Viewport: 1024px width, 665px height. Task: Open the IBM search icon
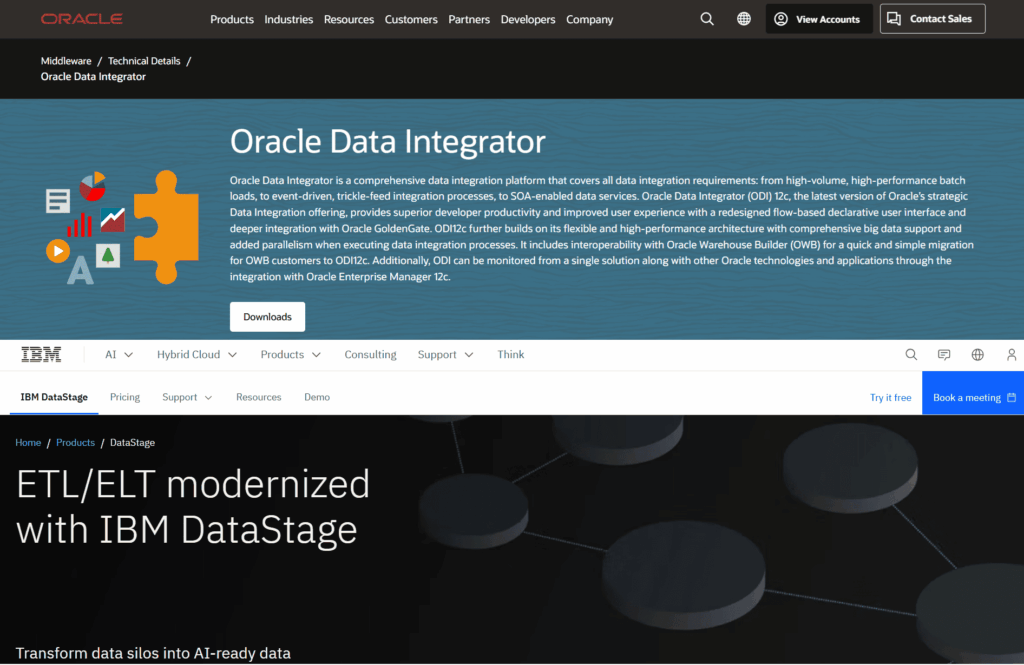click(911, 354)
